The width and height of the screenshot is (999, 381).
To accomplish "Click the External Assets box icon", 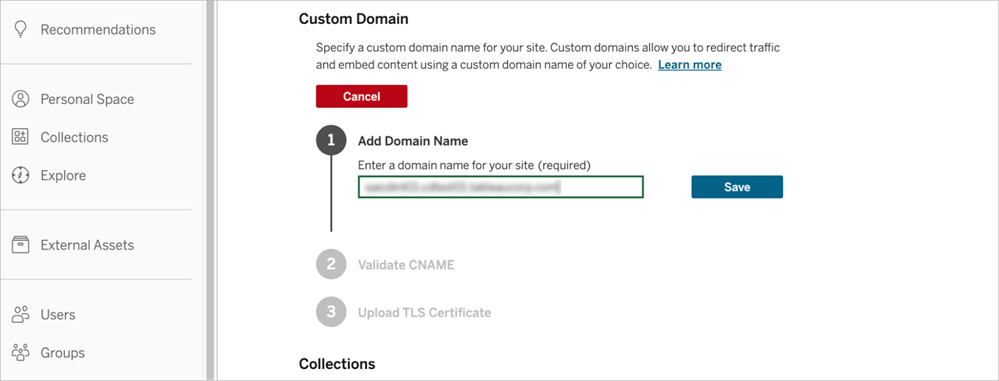I will (21, 245).
